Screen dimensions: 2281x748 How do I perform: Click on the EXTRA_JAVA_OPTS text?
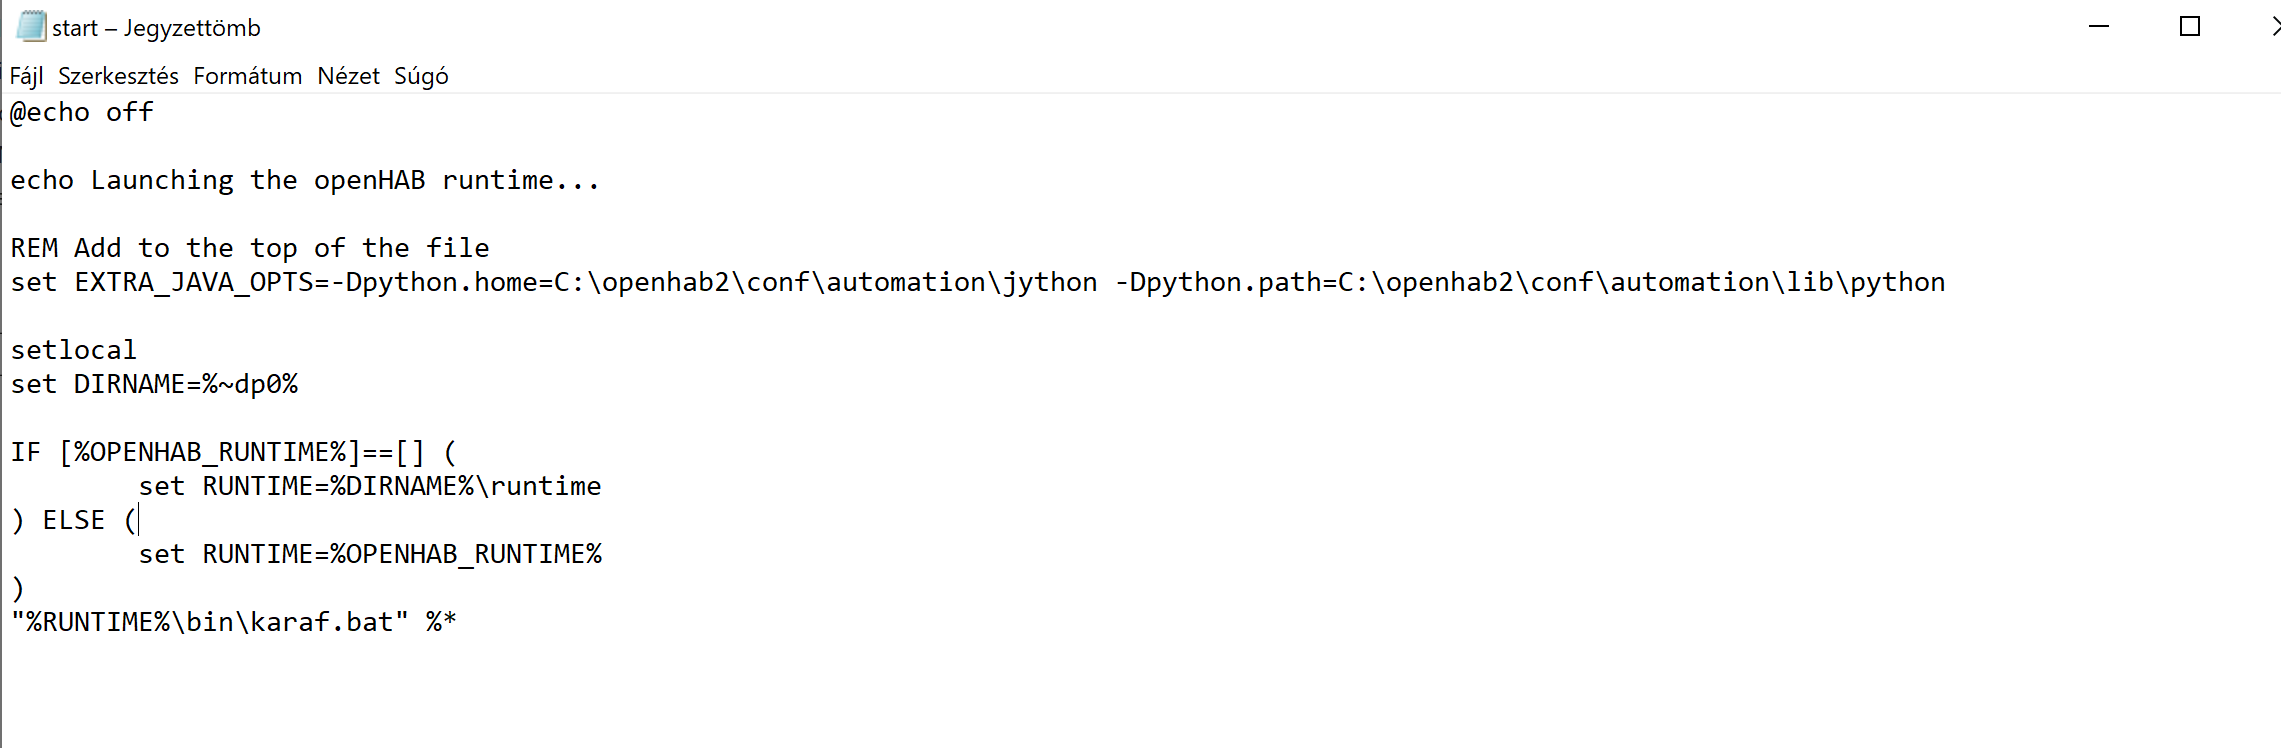[x=194, y=283]
